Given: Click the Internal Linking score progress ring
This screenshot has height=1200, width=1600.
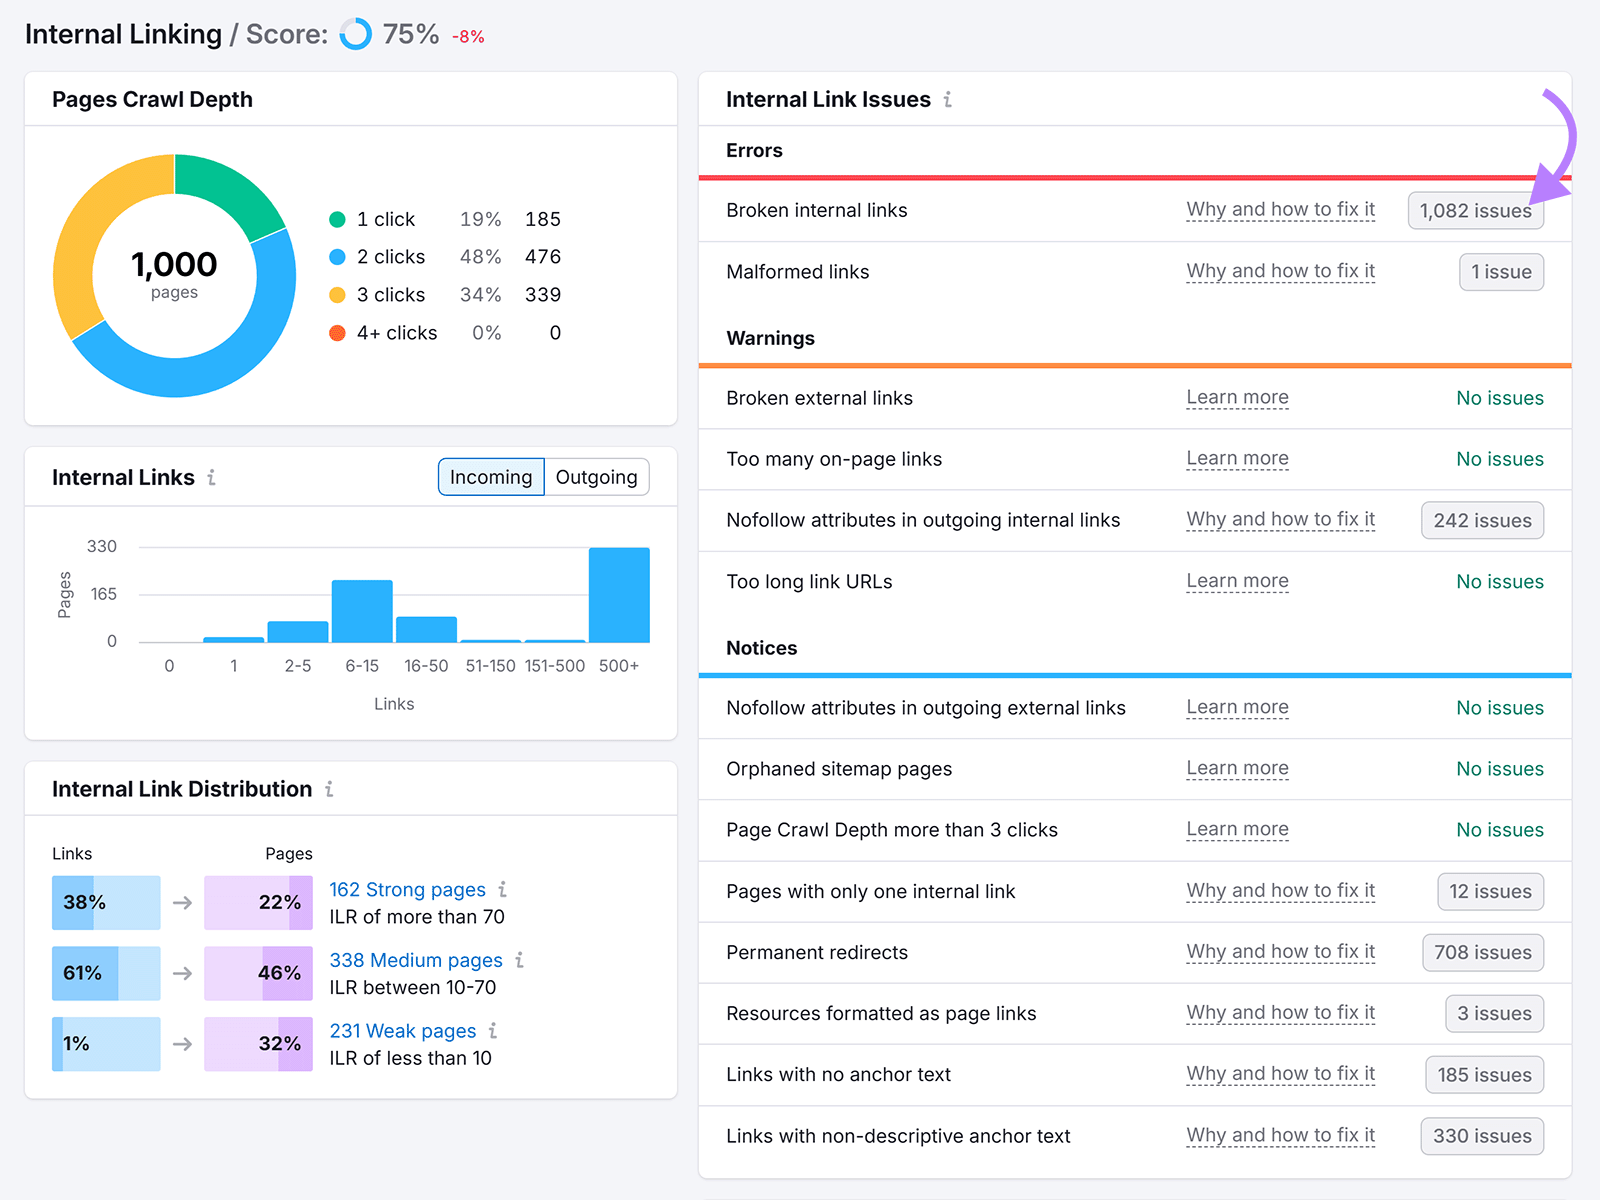Looking at the screenshot, I should click(x=355, y=35).
